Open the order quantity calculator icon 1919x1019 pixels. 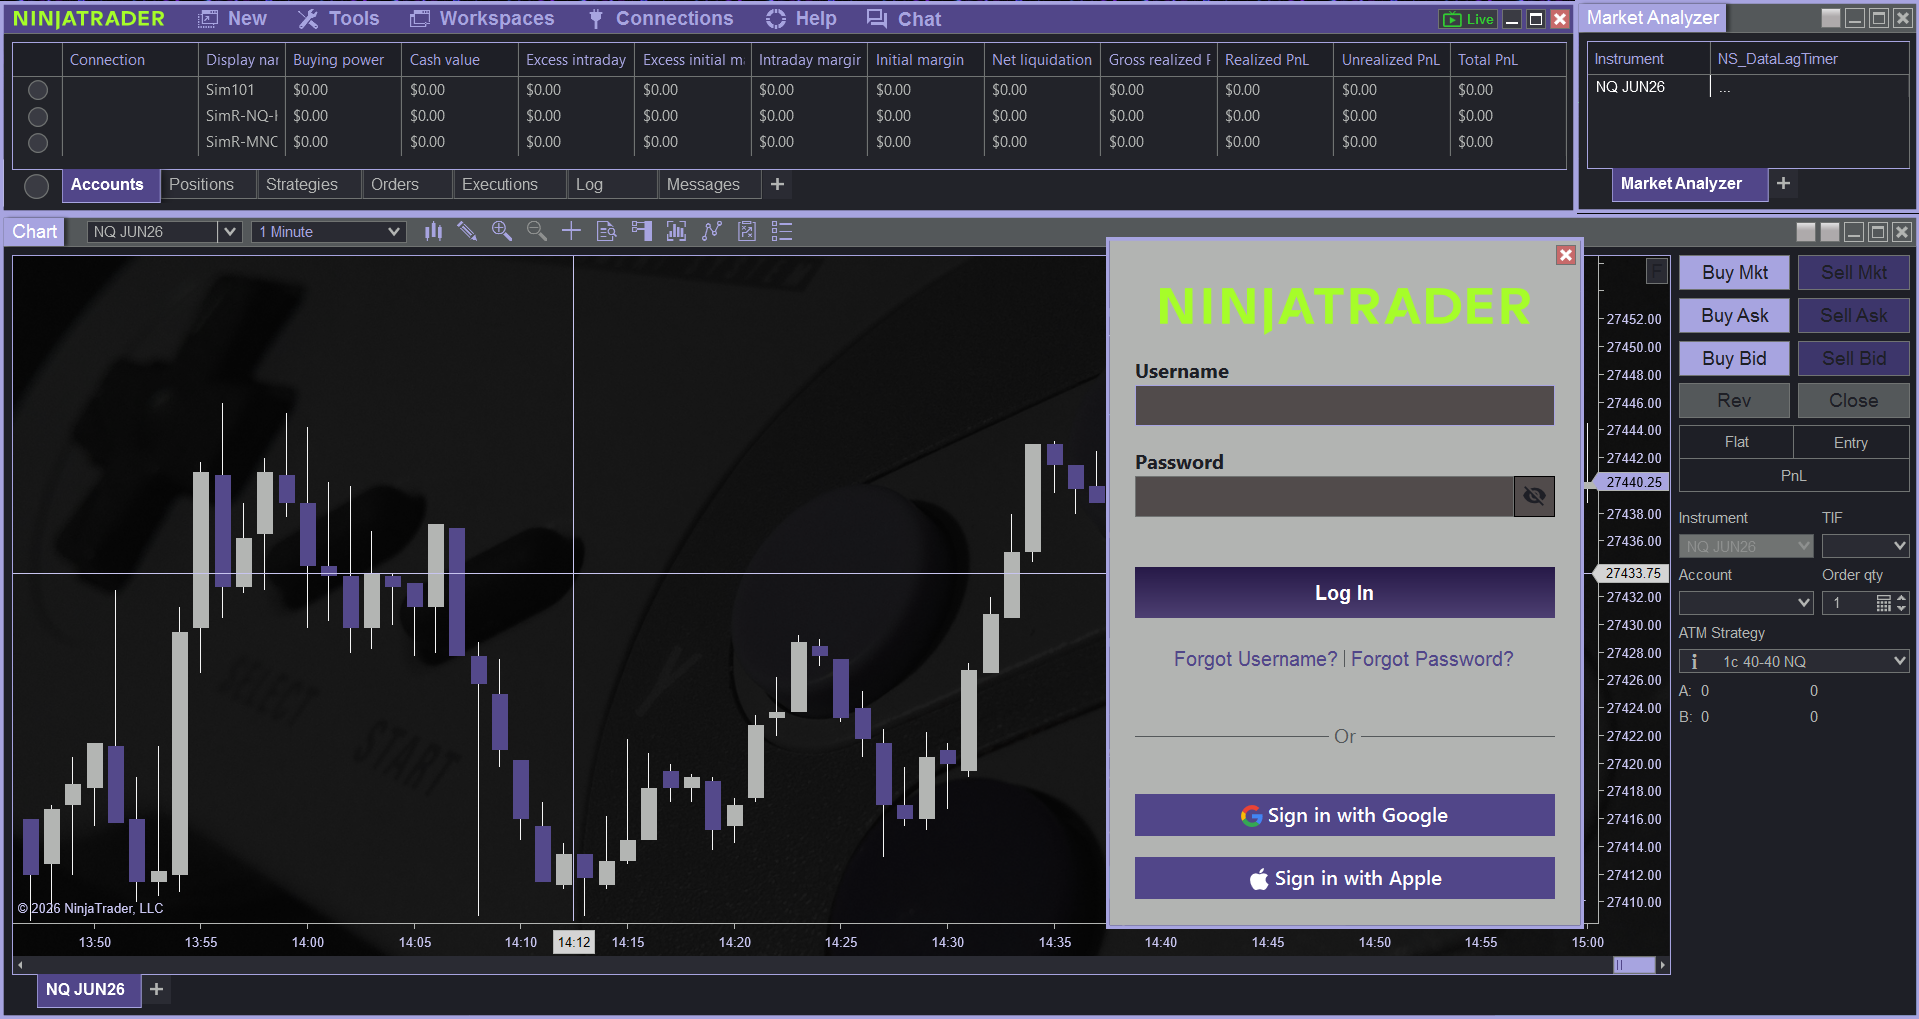[1884, 603]
